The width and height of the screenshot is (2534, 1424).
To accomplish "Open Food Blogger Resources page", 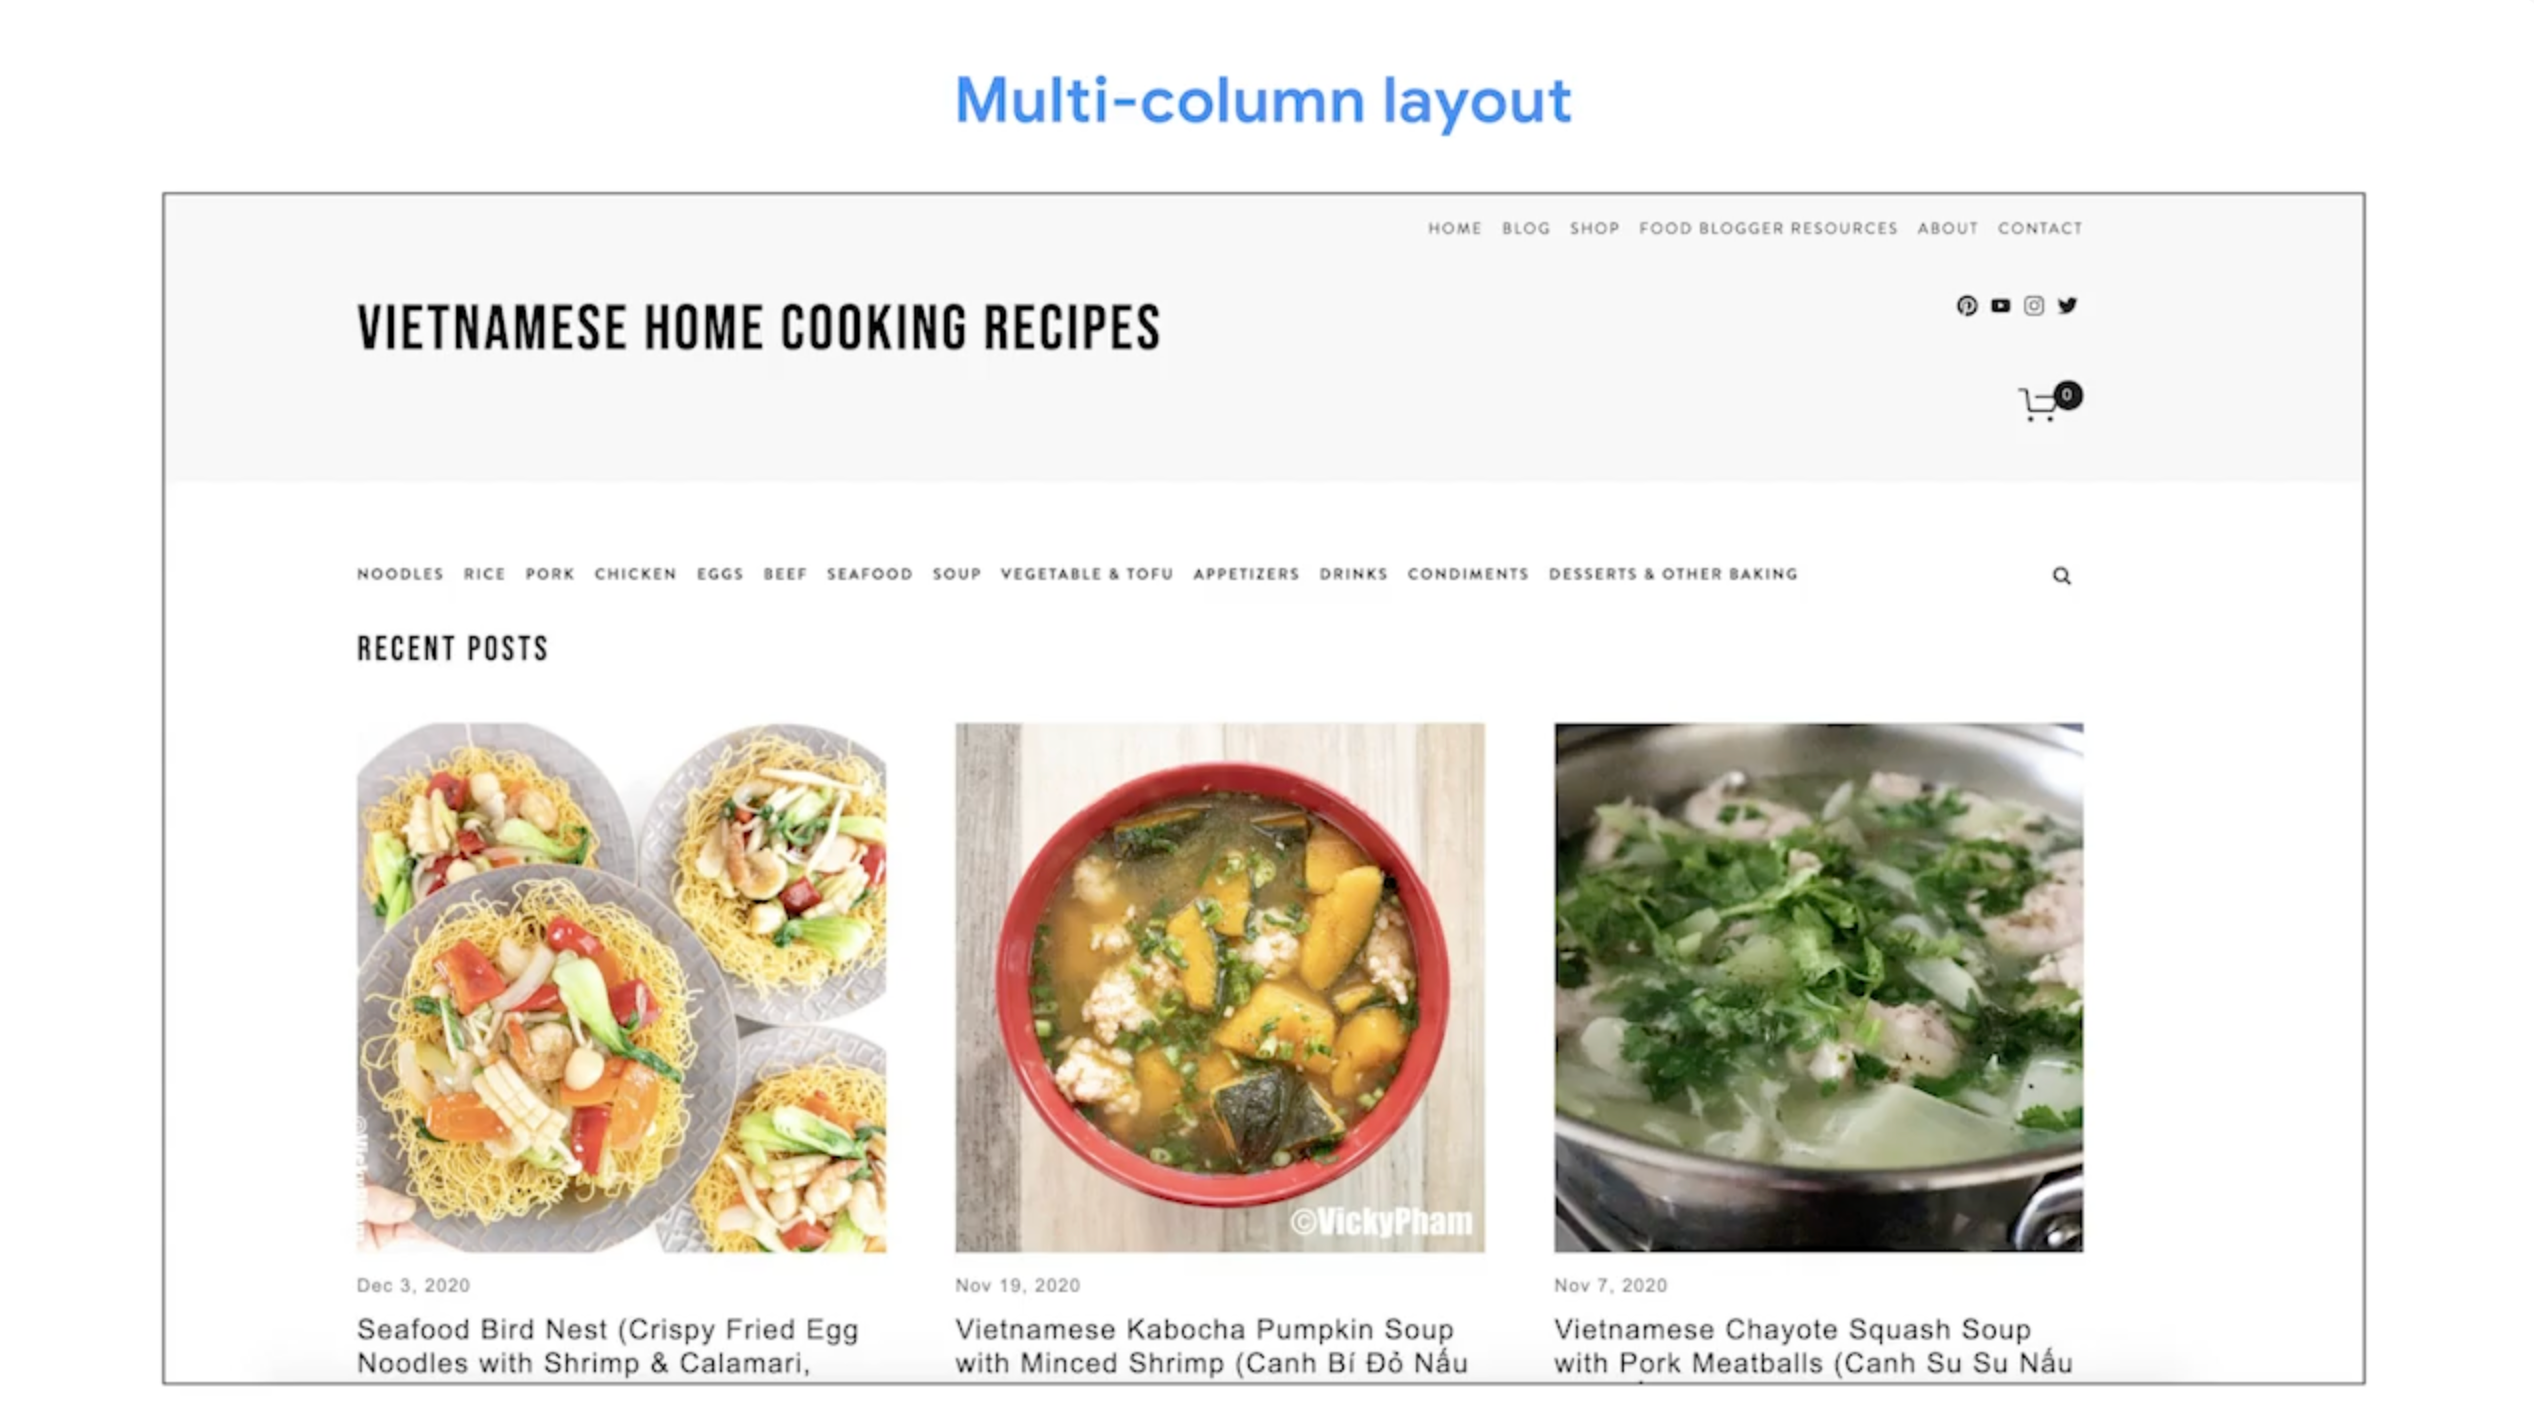I will coord(1767,229).
